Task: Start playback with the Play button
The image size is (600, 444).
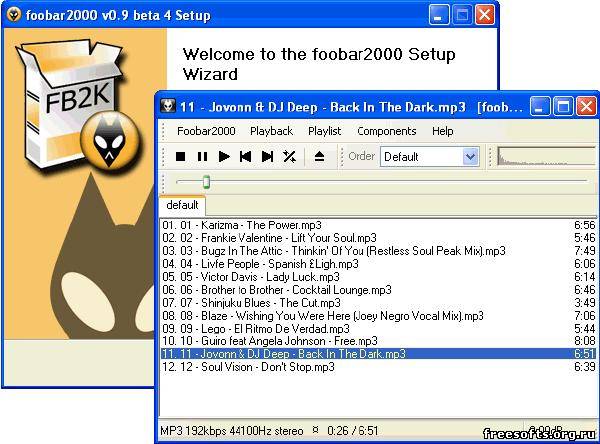Action: coord(224,157)
